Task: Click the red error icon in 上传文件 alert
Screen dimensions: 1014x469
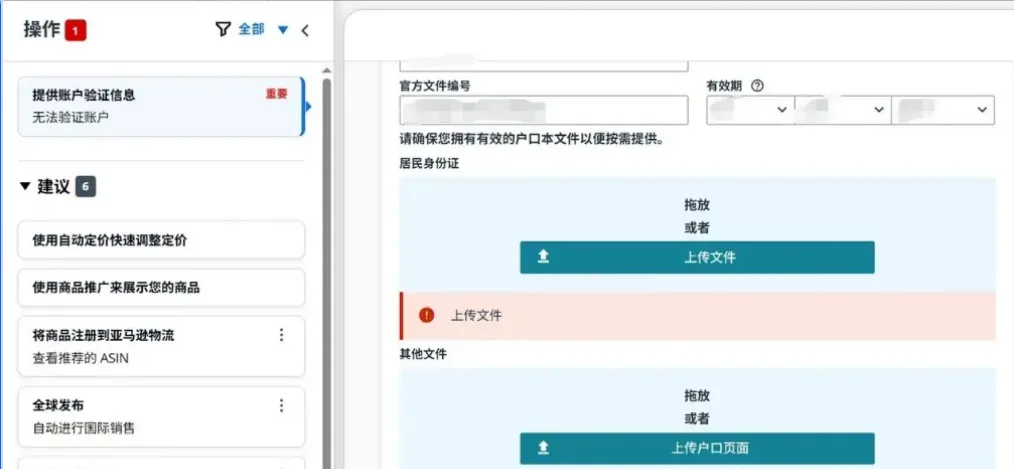Action: point(427,315)
